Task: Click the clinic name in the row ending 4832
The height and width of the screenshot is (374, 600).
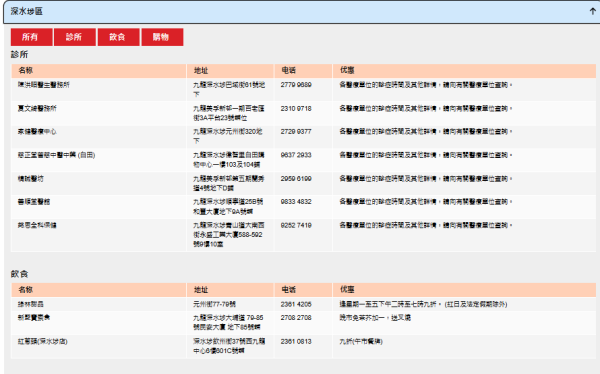Action: coord(34,202)
